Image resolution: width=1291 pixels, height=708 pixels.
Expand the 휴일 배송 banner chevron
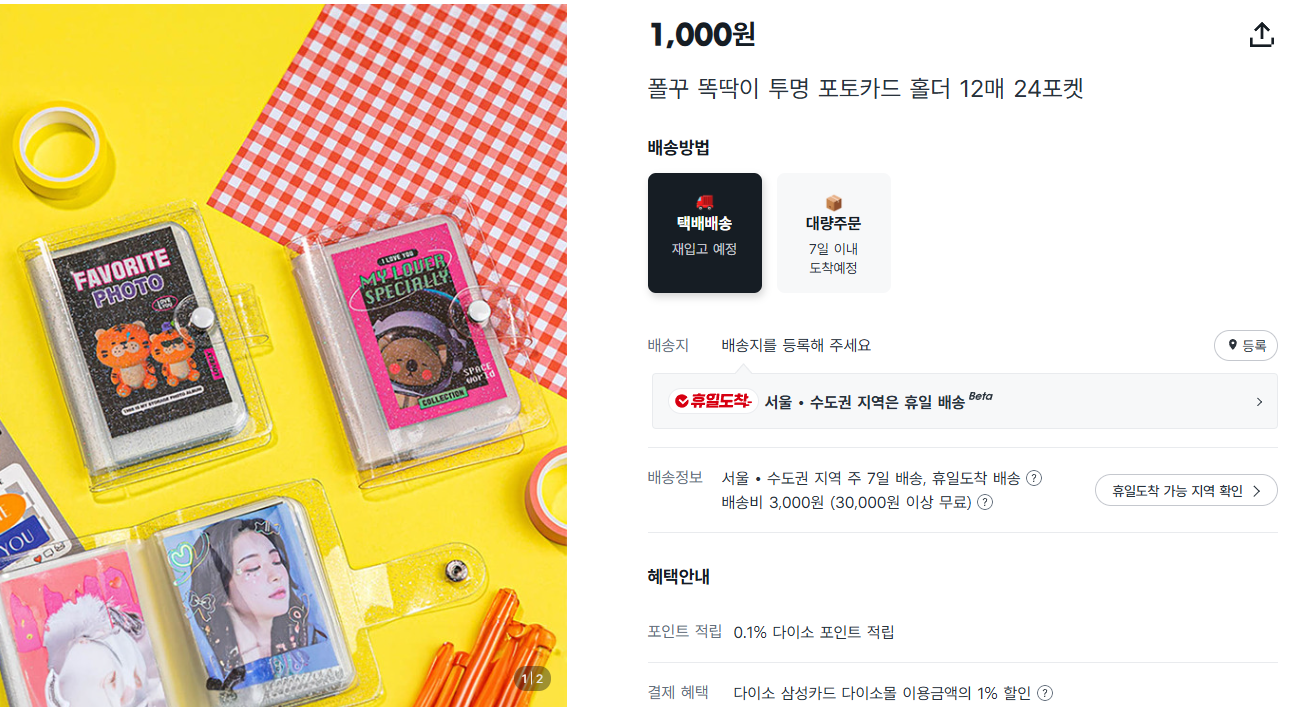(x=1259, y=402)
